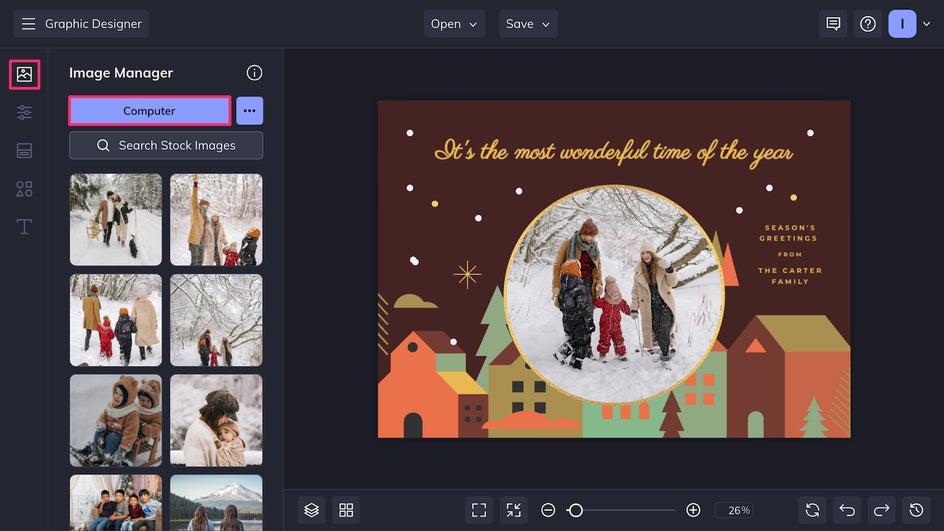Viewport: 944px width, 531px height.
Task: Open the Open dropdown menu
Action: click(454, 24)
